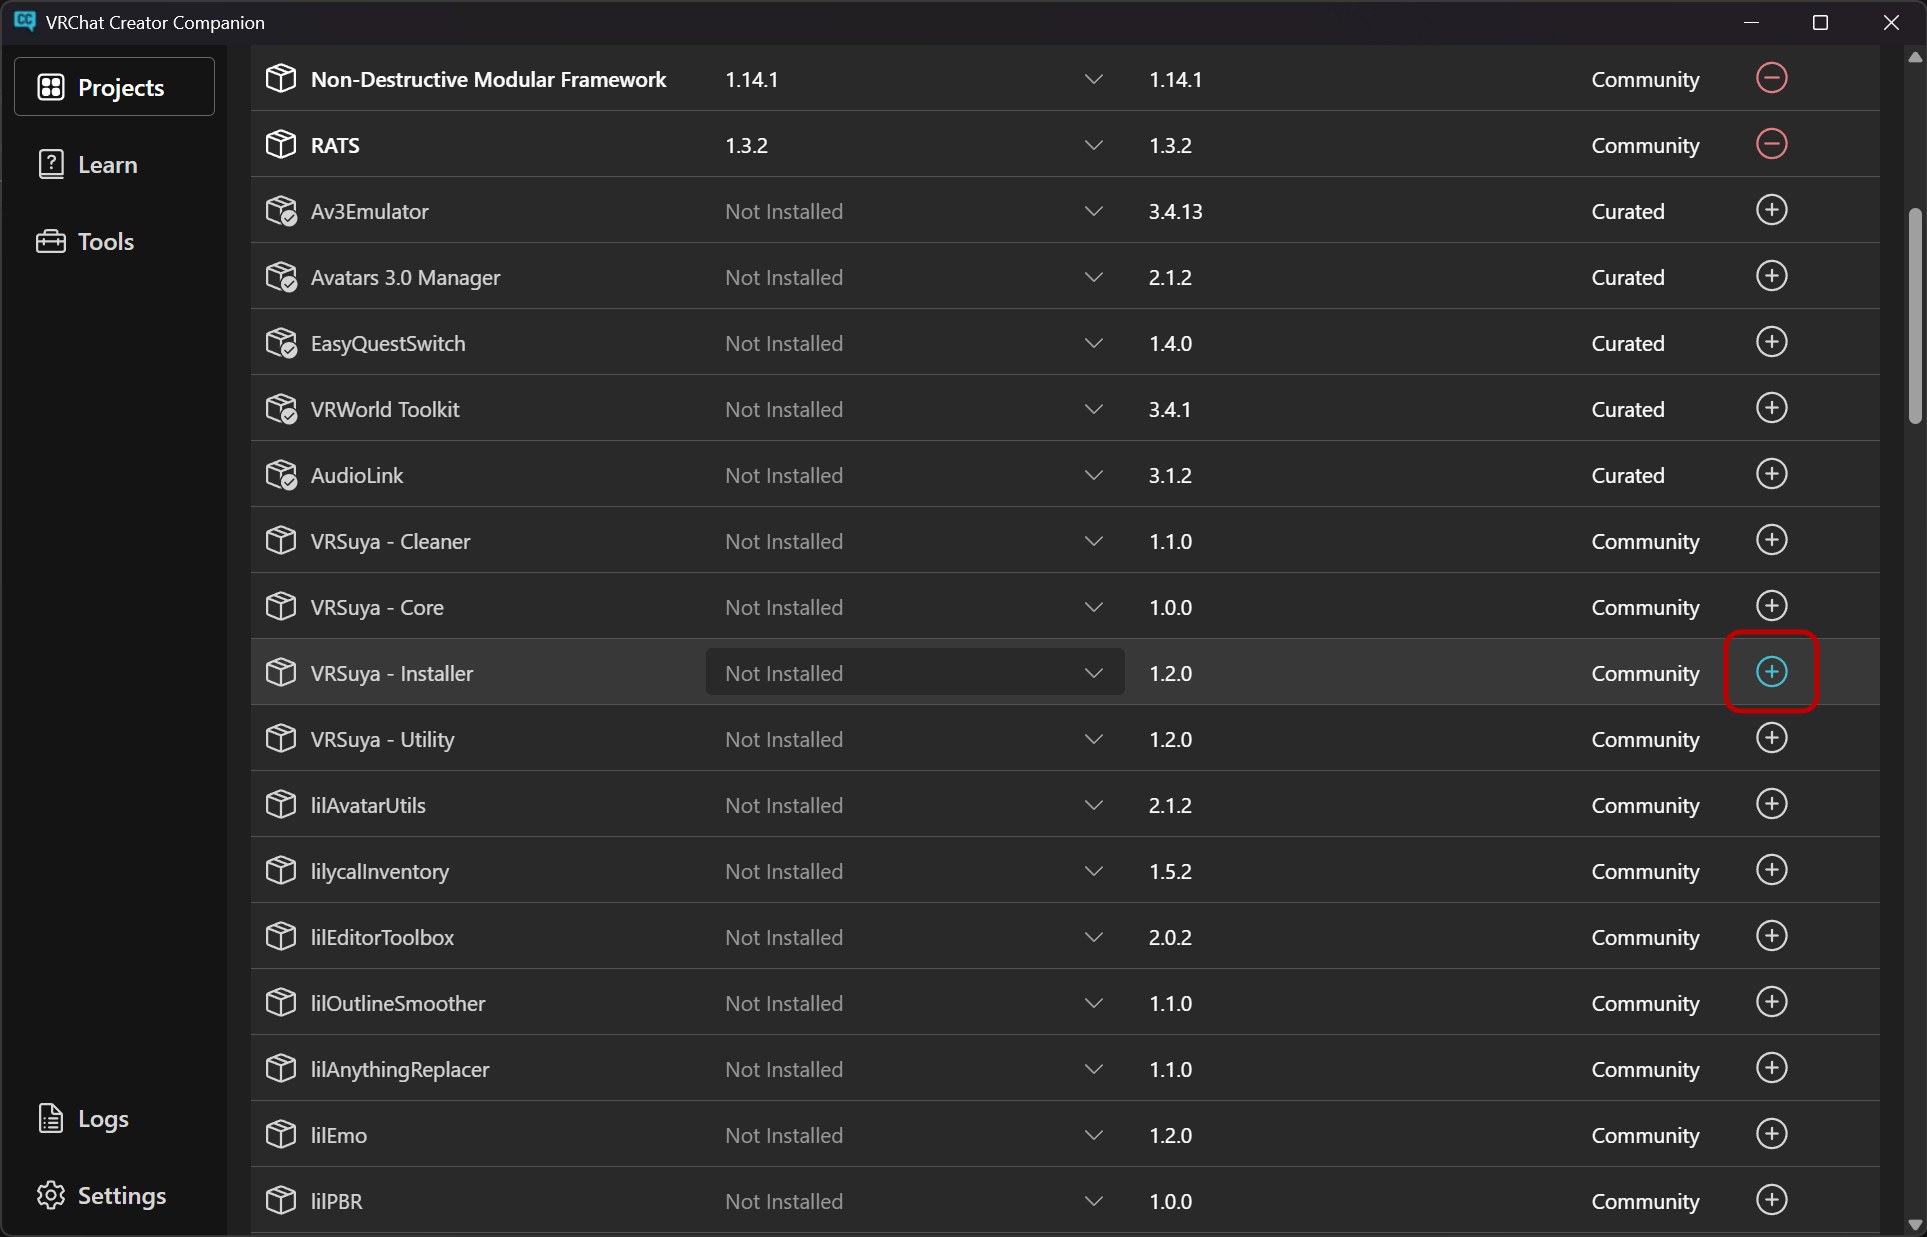This screenshot has height=1237, width=1927.
Task: Add the VRSuya - Cleaner package
Action: [x=1771, y=540]
